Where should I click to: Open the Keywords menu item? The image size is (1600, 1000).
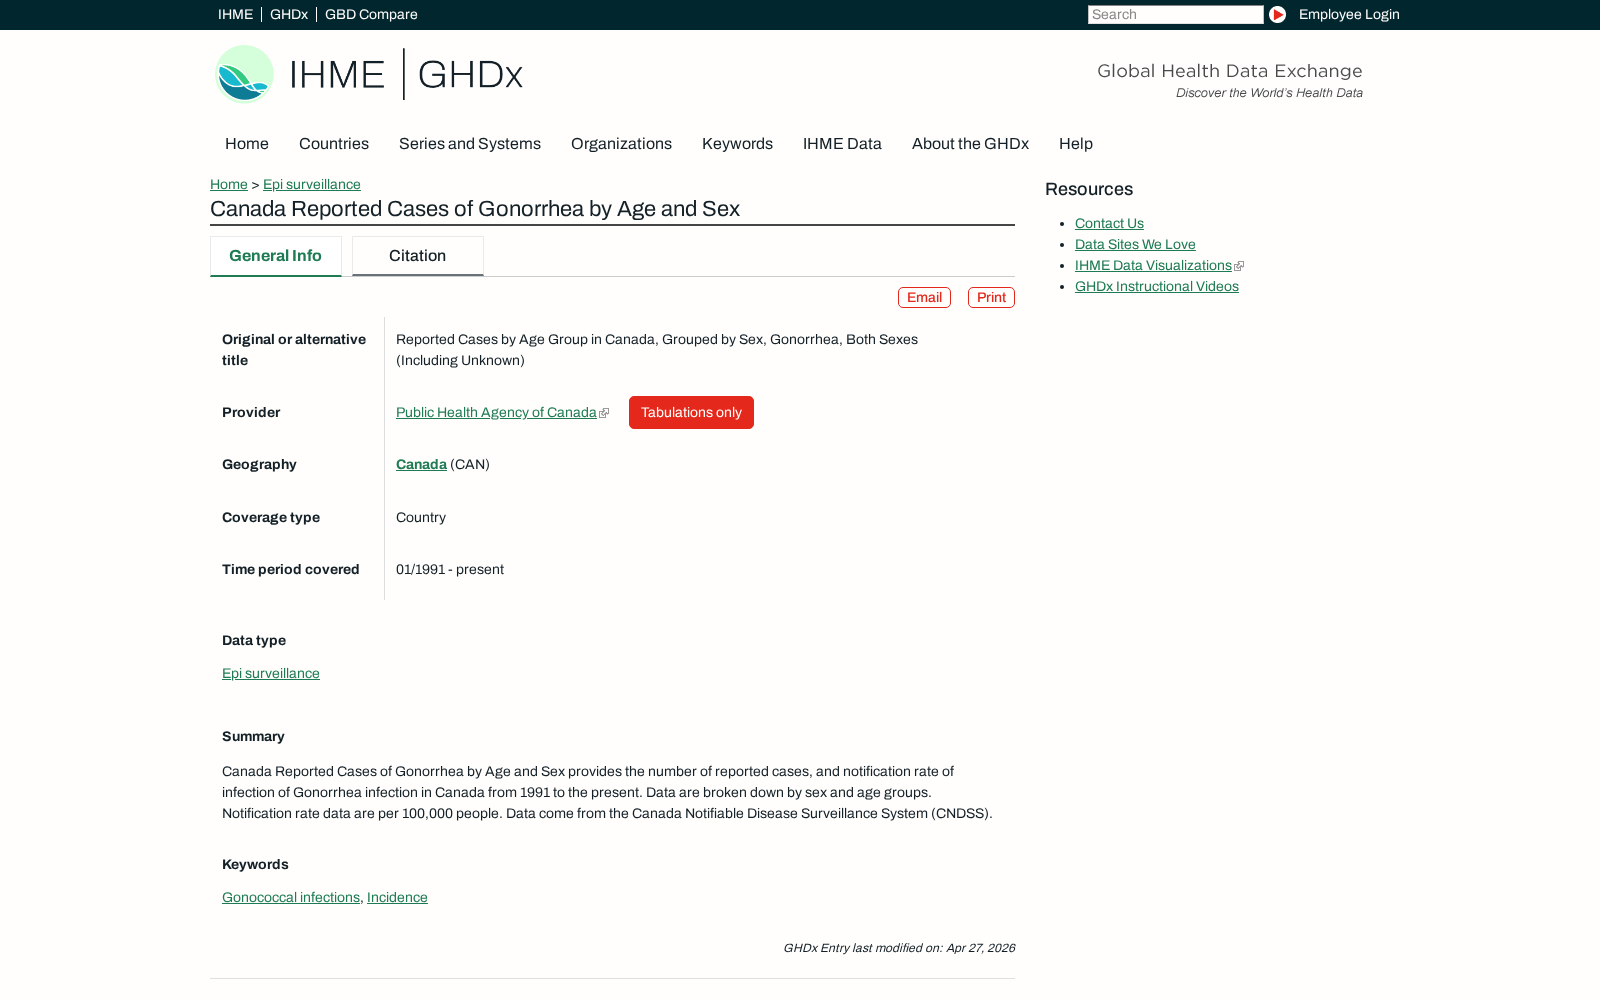click(737, 144)
